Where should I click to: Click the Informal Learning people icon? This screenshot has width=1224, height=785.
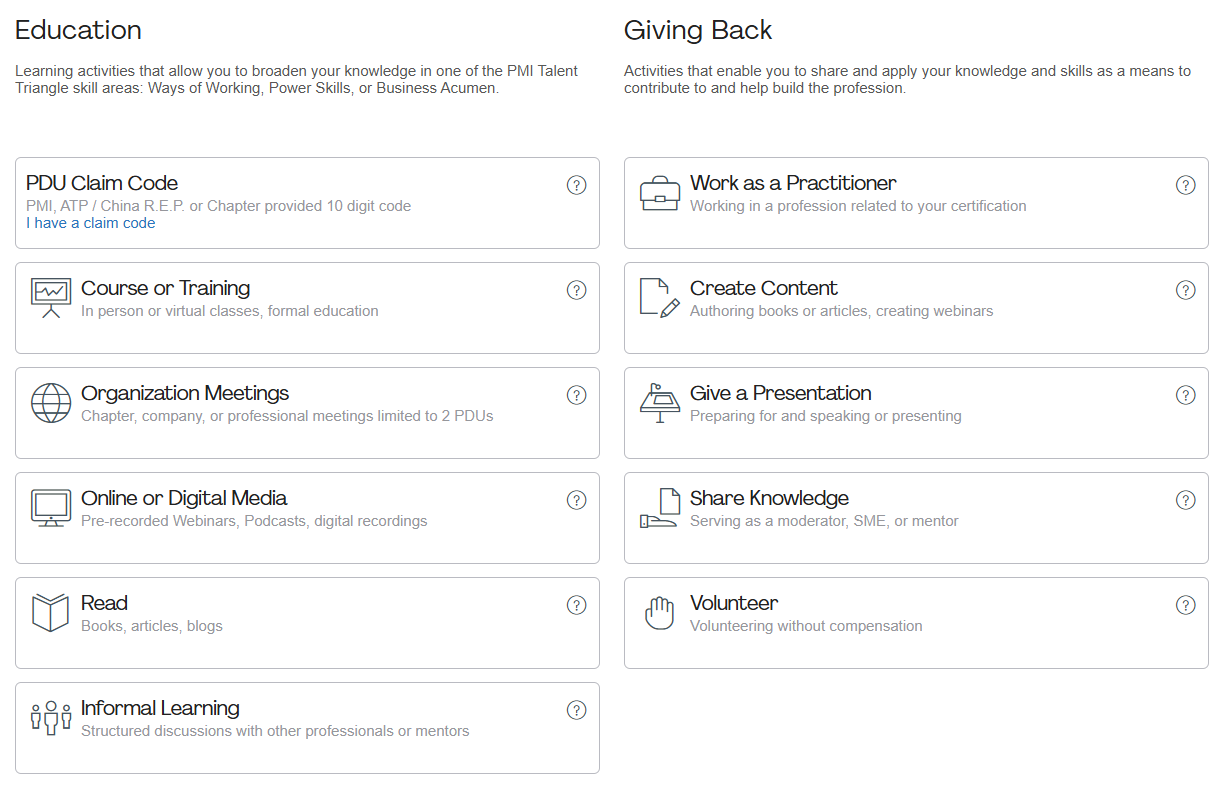(51, 718)
